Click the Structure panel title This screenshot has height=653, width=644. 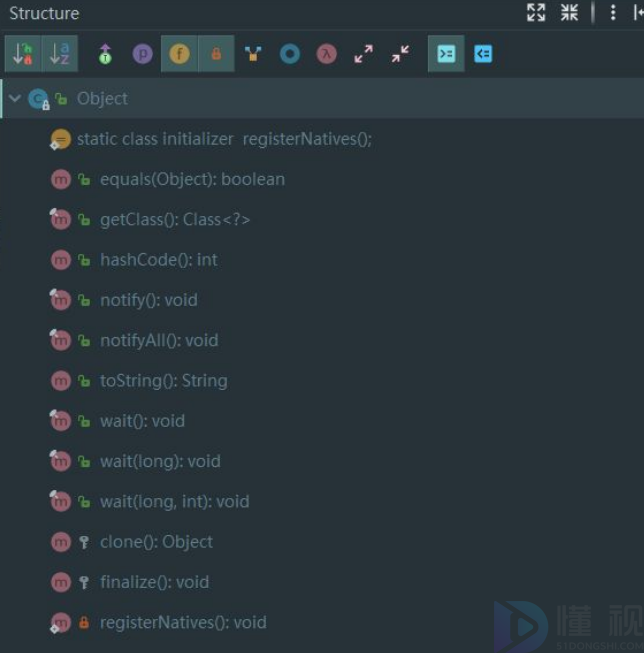point(44,13)
